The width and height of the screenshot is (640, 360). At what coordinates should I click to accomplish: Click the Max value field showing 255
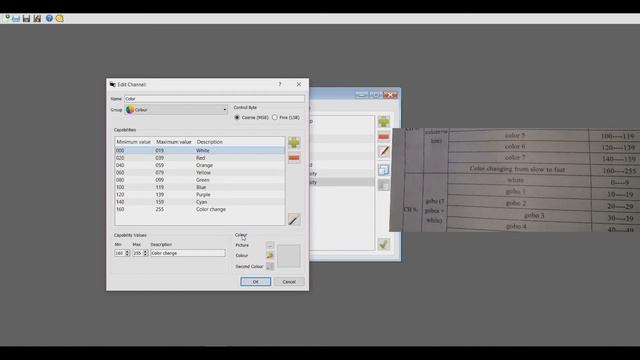[138, 253]
